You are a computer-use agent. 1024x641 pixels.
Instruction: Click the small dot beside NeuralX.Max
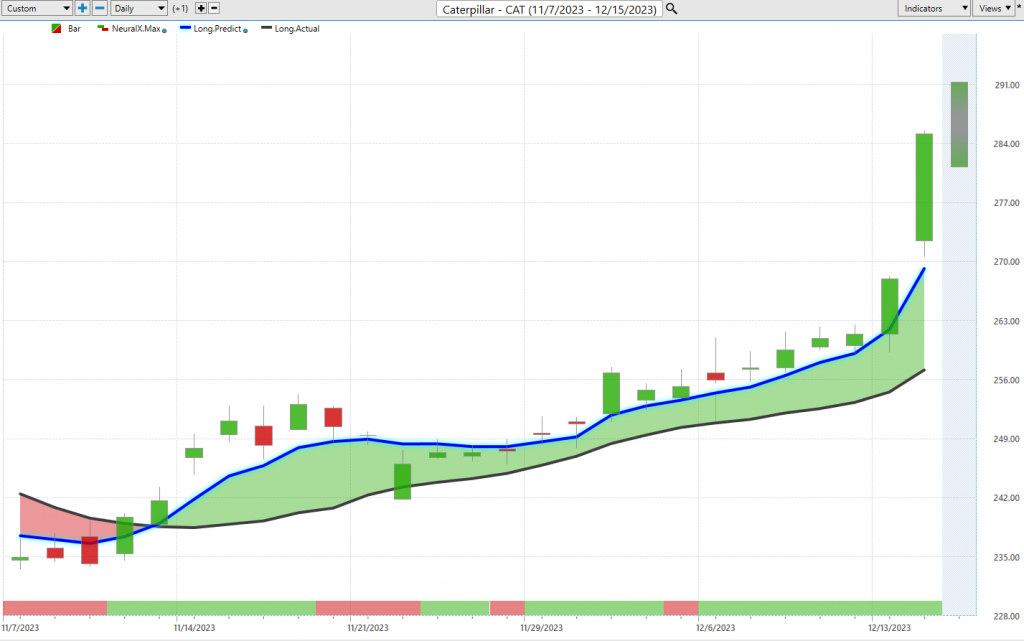[164, 31]
